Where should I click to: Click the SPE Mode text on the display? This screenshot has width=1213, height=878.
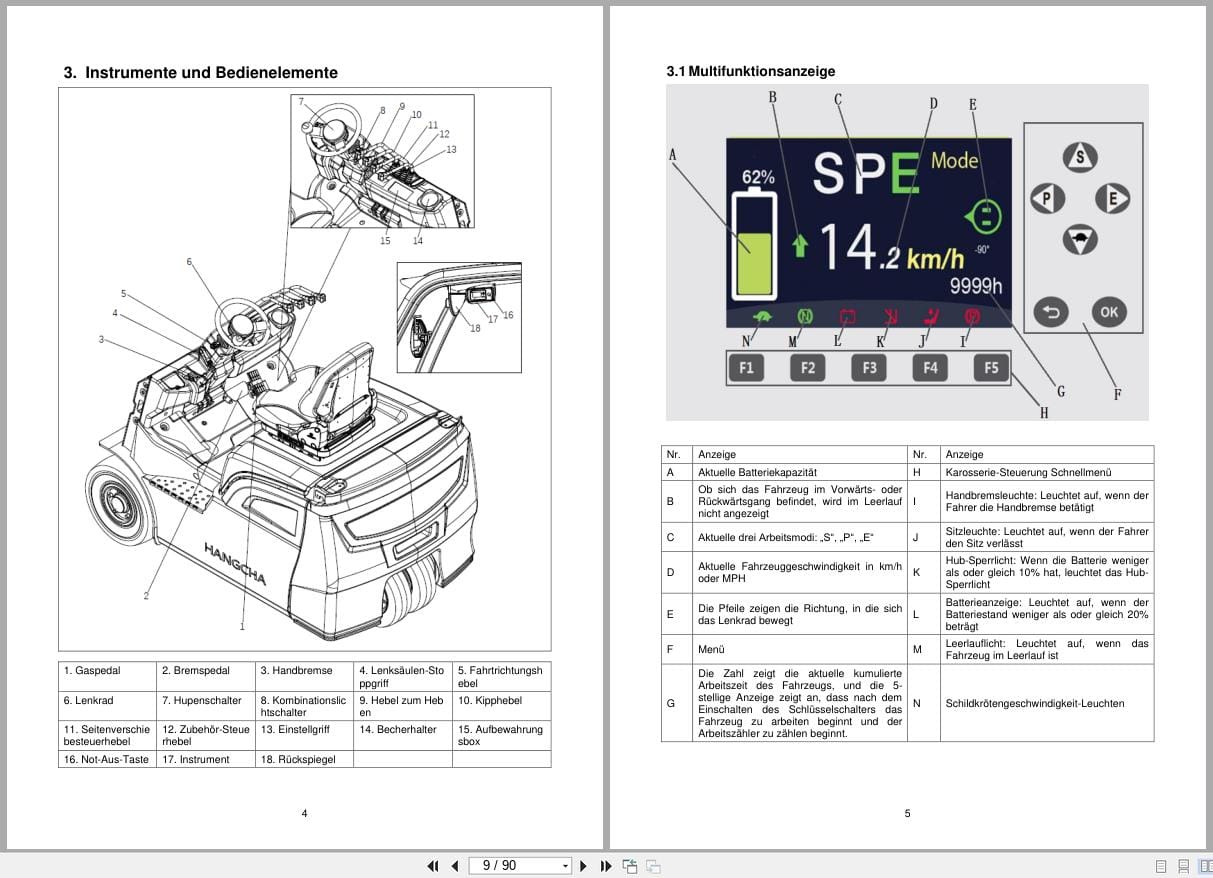(x=895, y=171)
